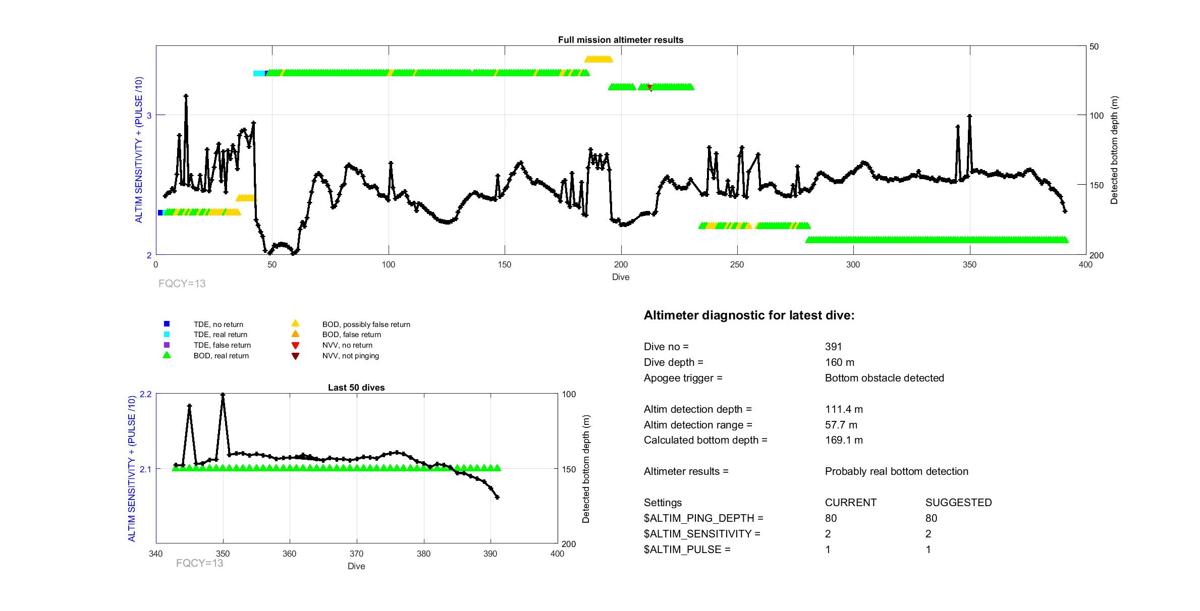The height and width of the screenshot is (611, 1200).
Task: Click the dark red NVV not pinging legend marker
Action: tap(295, 355)
